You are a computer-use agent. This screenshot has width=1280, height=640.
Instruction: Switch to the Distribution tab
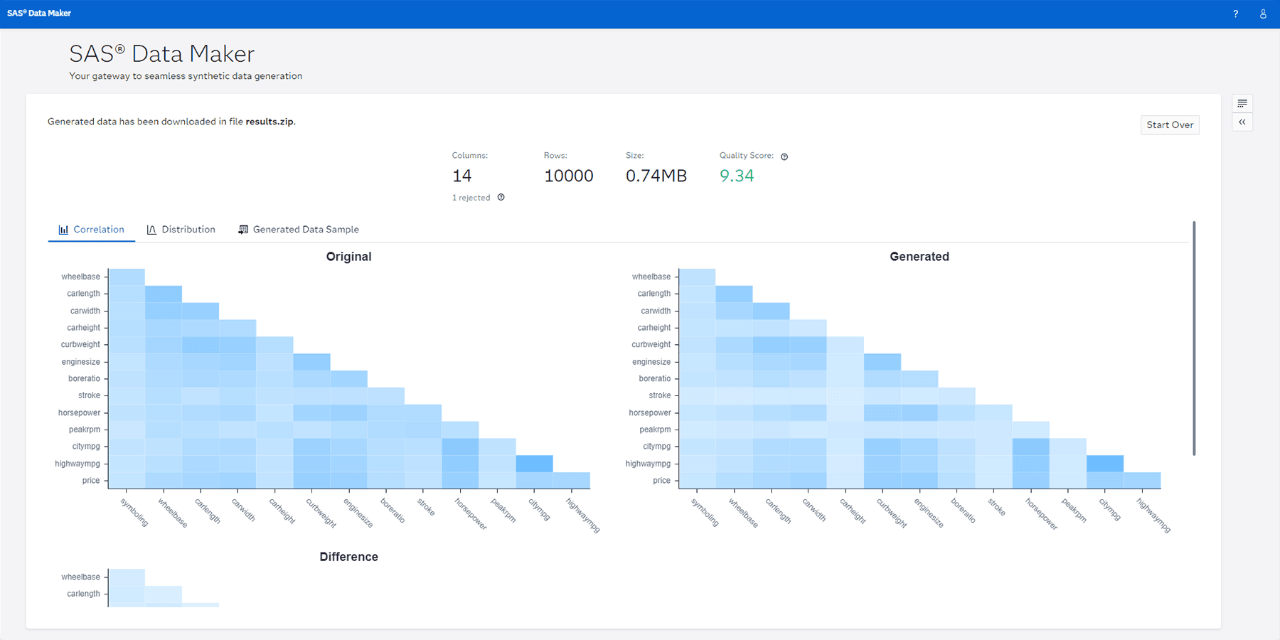(x=189, y=229)
